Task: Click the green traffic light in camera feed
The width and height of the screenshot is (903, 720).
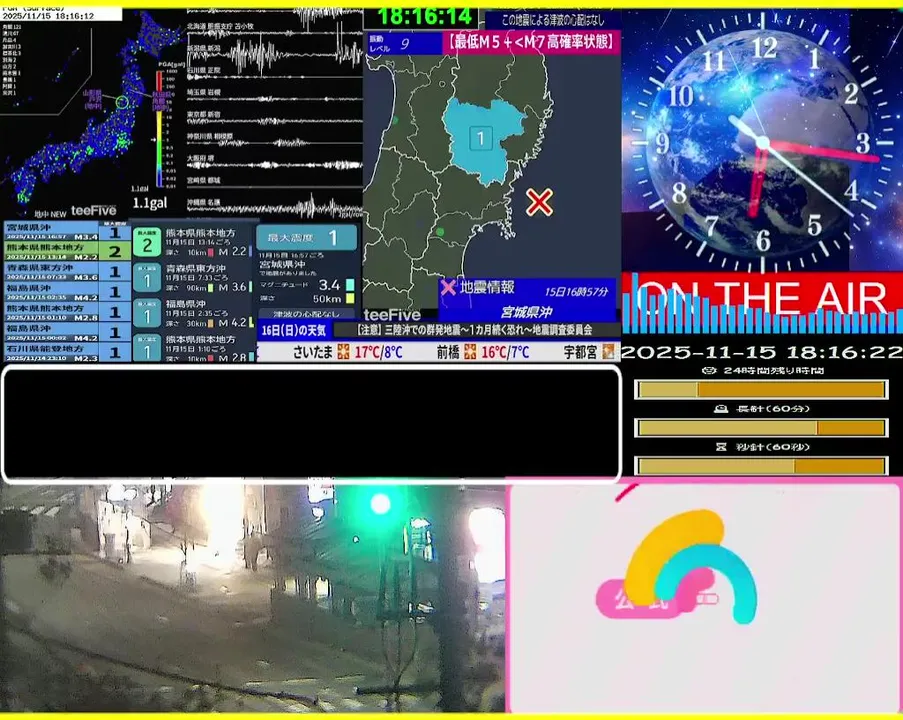Action: (380, 504)
